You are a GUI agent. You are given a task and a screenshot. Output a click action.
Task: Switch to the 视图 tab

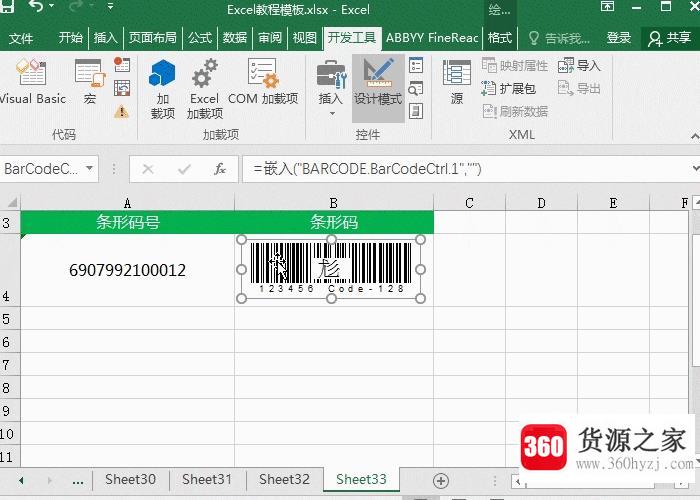click(304, 38)
